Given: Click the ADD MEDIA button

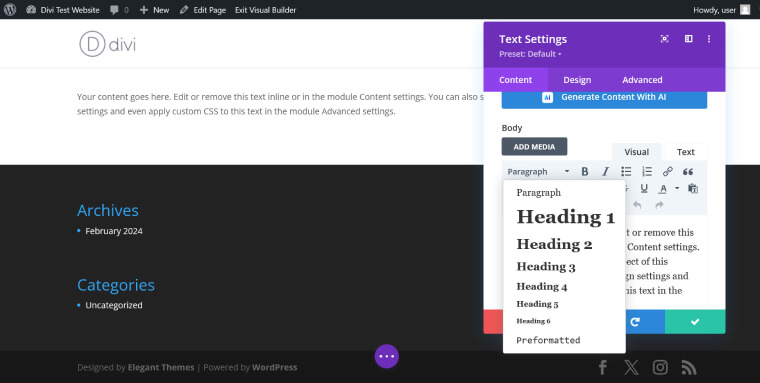Looking at the screenshot, I should coord(534,146).
